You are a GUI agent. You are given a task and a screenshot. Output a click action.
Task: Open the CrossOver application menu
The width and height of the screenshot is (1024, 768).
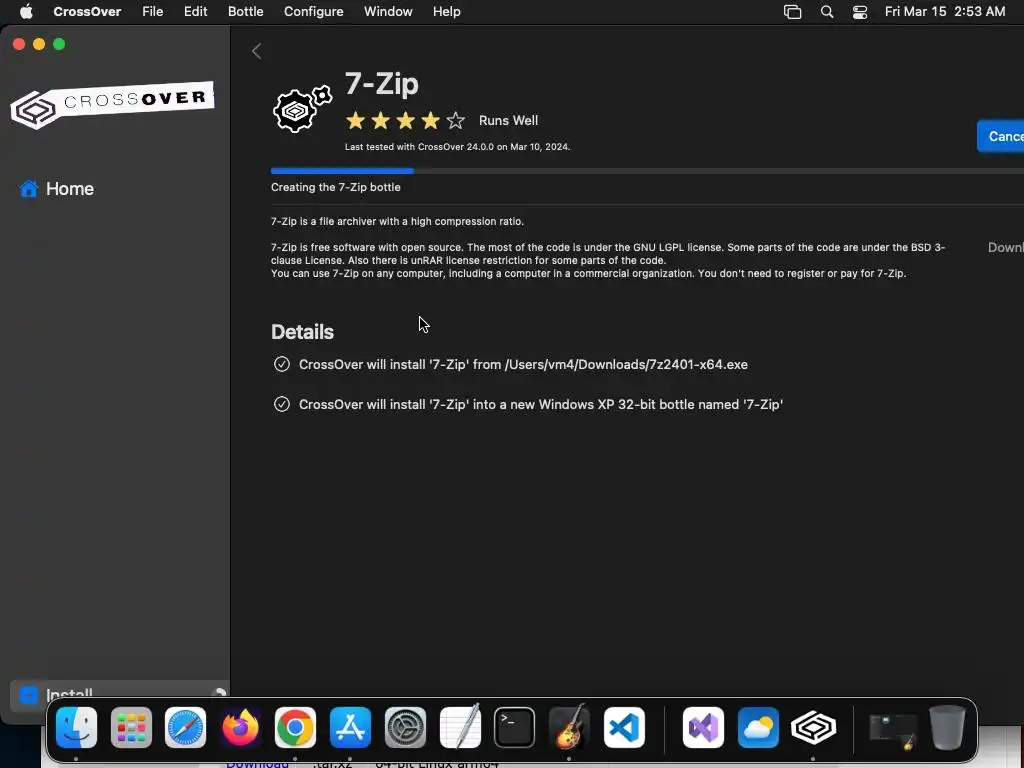(x=87, y=12)
